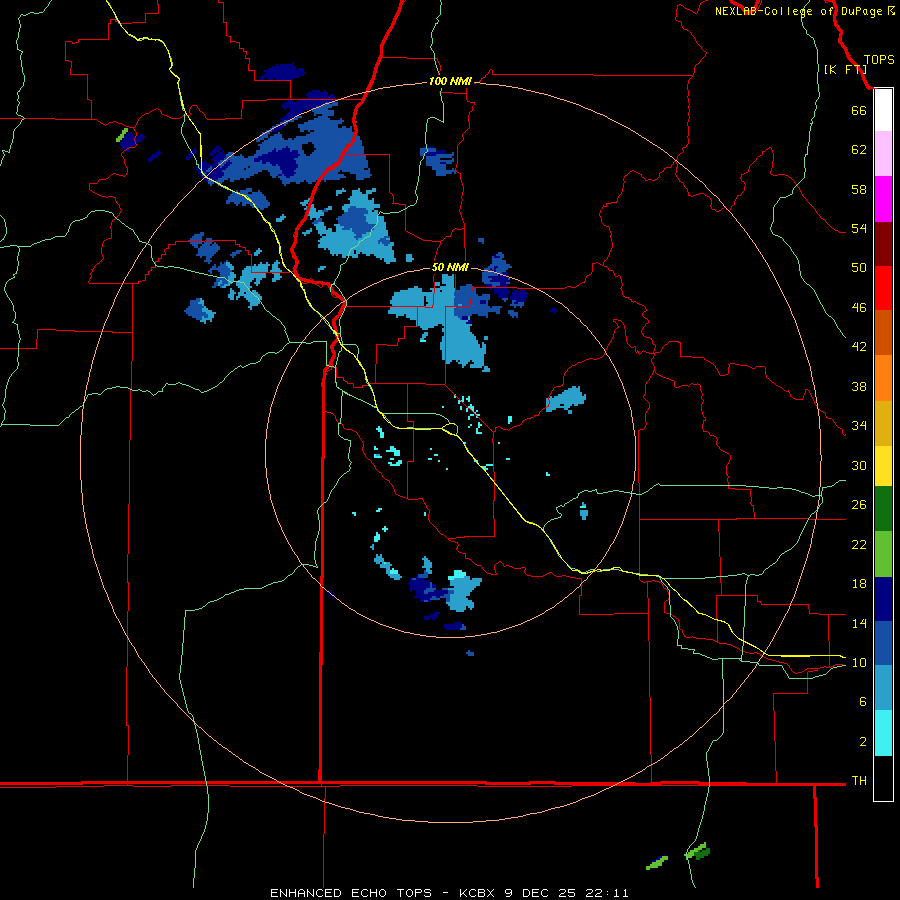
Task: Click the 'ENHANCED ECHO TOPS' caption text
Action: tap(351, 893)
